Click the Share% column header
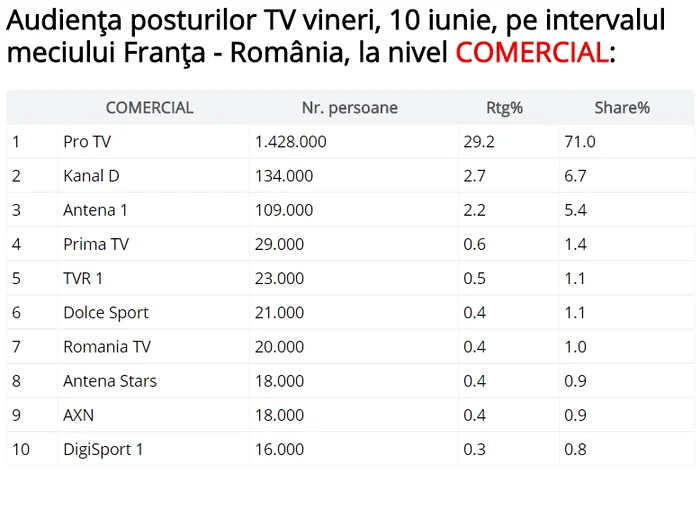Viewport: 700px width, 507px height. 621,108
